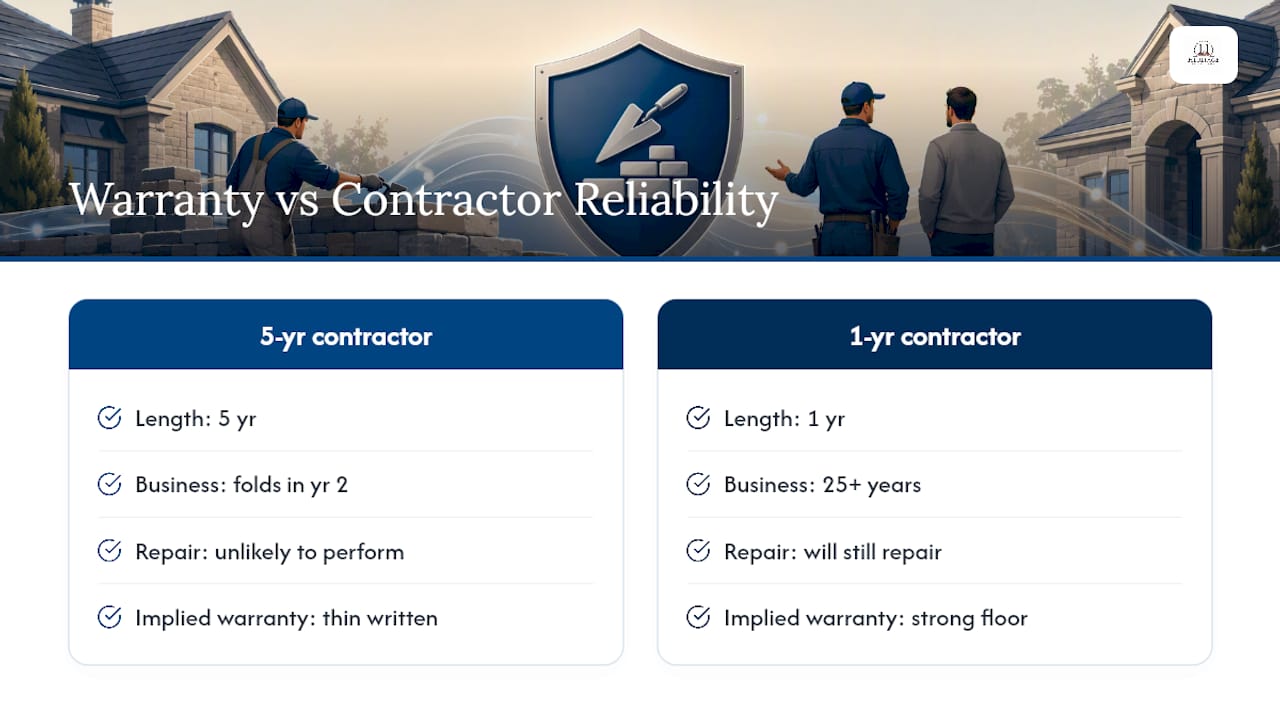
Task: Click the text Business: 25+ years
Action: click(822, 485)
